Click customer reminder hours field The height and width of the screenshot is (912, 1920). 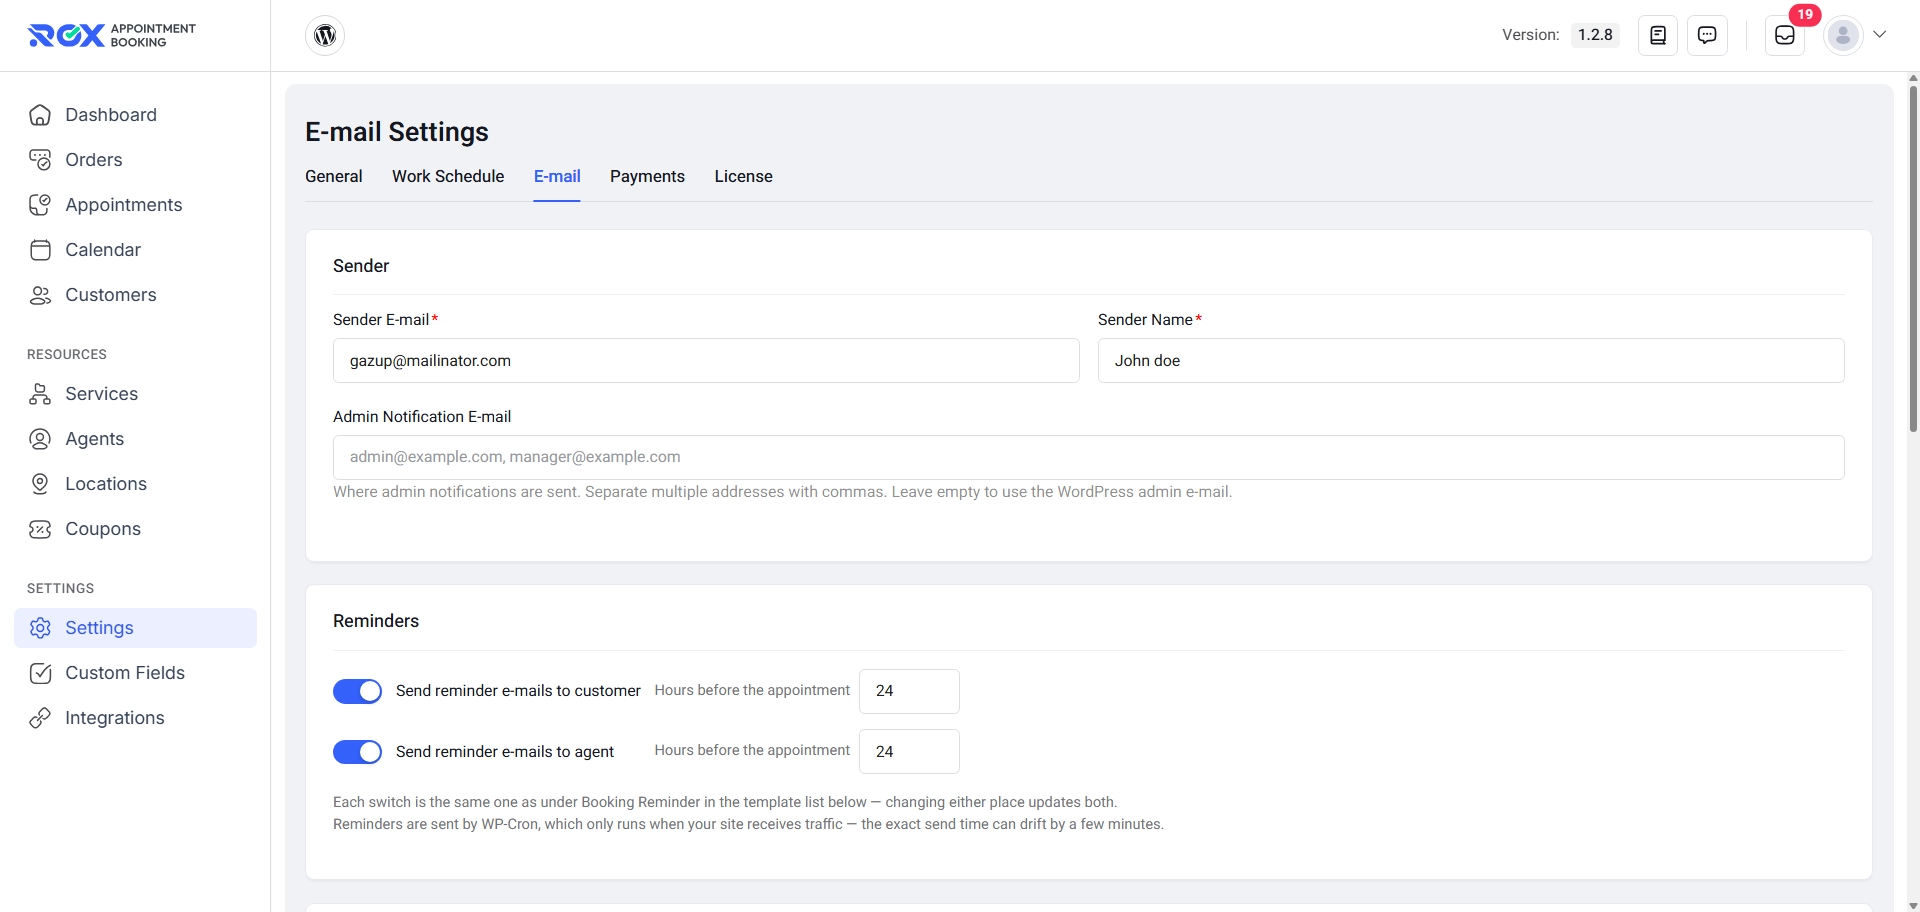tap(909, 691)
